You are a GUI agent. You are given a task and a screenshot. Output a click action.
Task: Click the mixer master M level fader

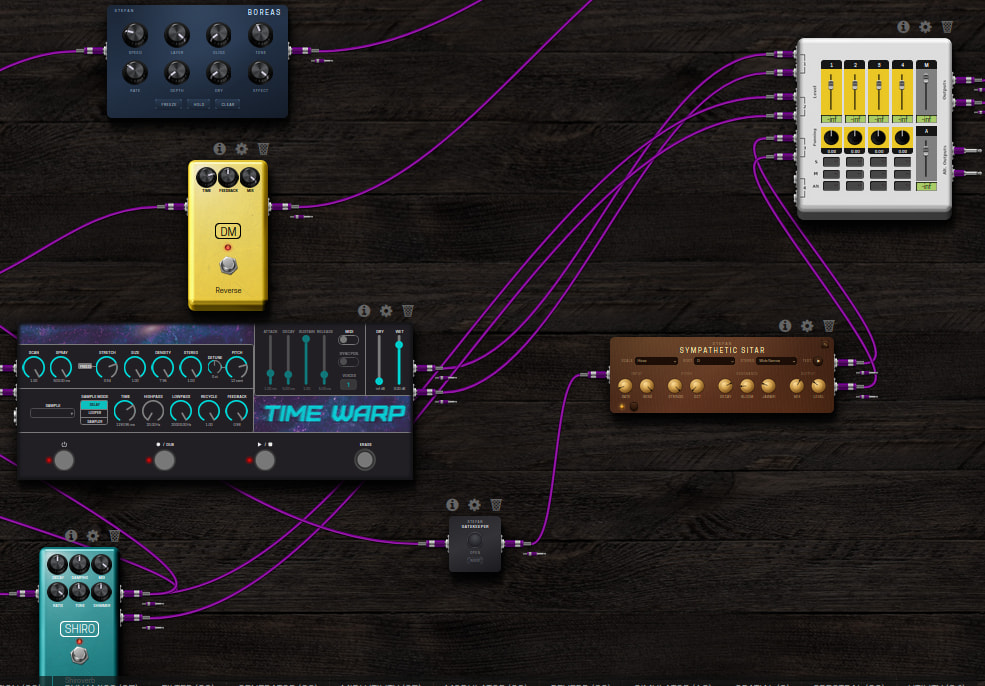(x=925, y=78)
